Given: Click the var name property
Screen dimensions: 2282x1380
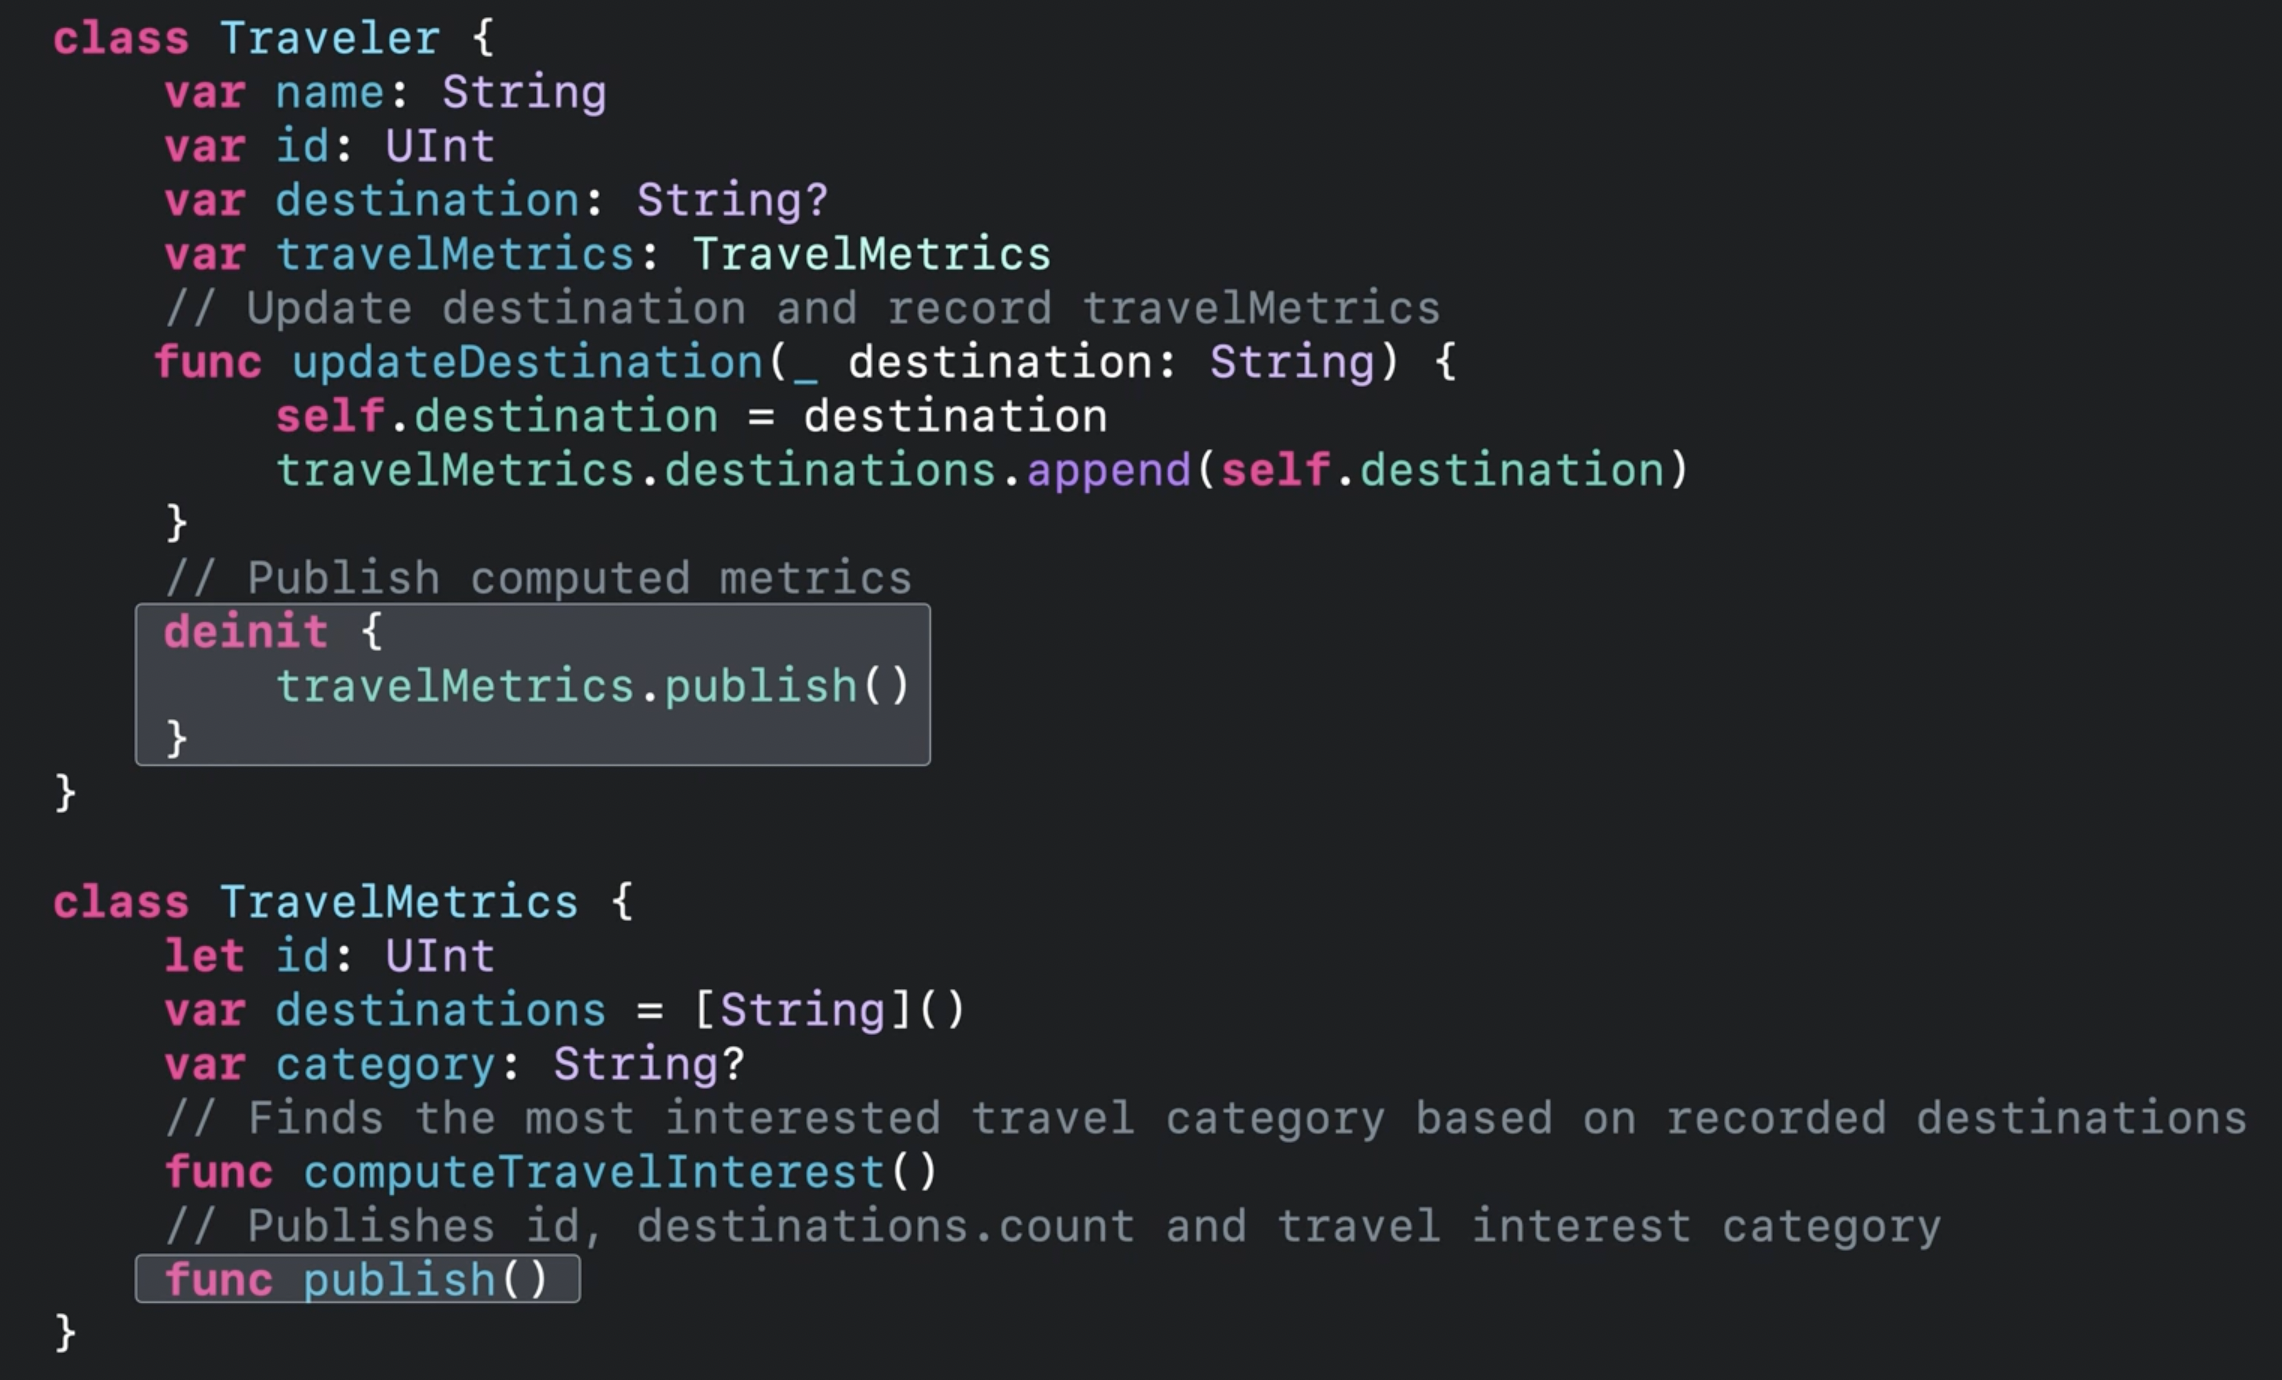Looking at the screenshot, I should click(329, 93).
